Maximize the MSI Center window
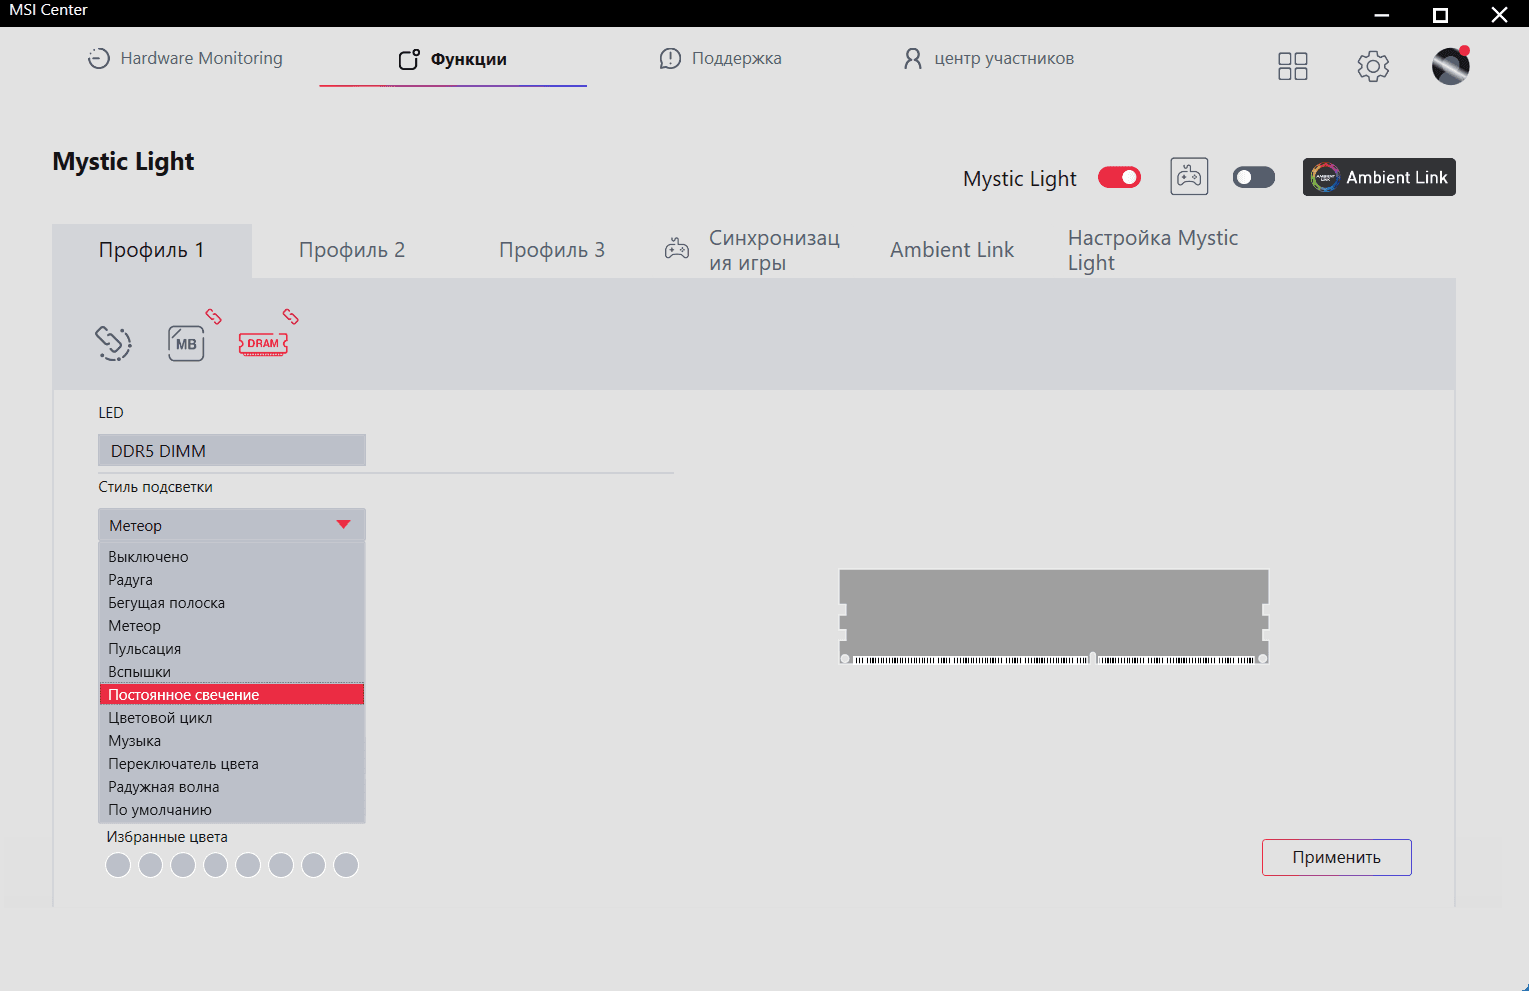The width and height of the screenshot is (1529, 991). pos(1440,14)
